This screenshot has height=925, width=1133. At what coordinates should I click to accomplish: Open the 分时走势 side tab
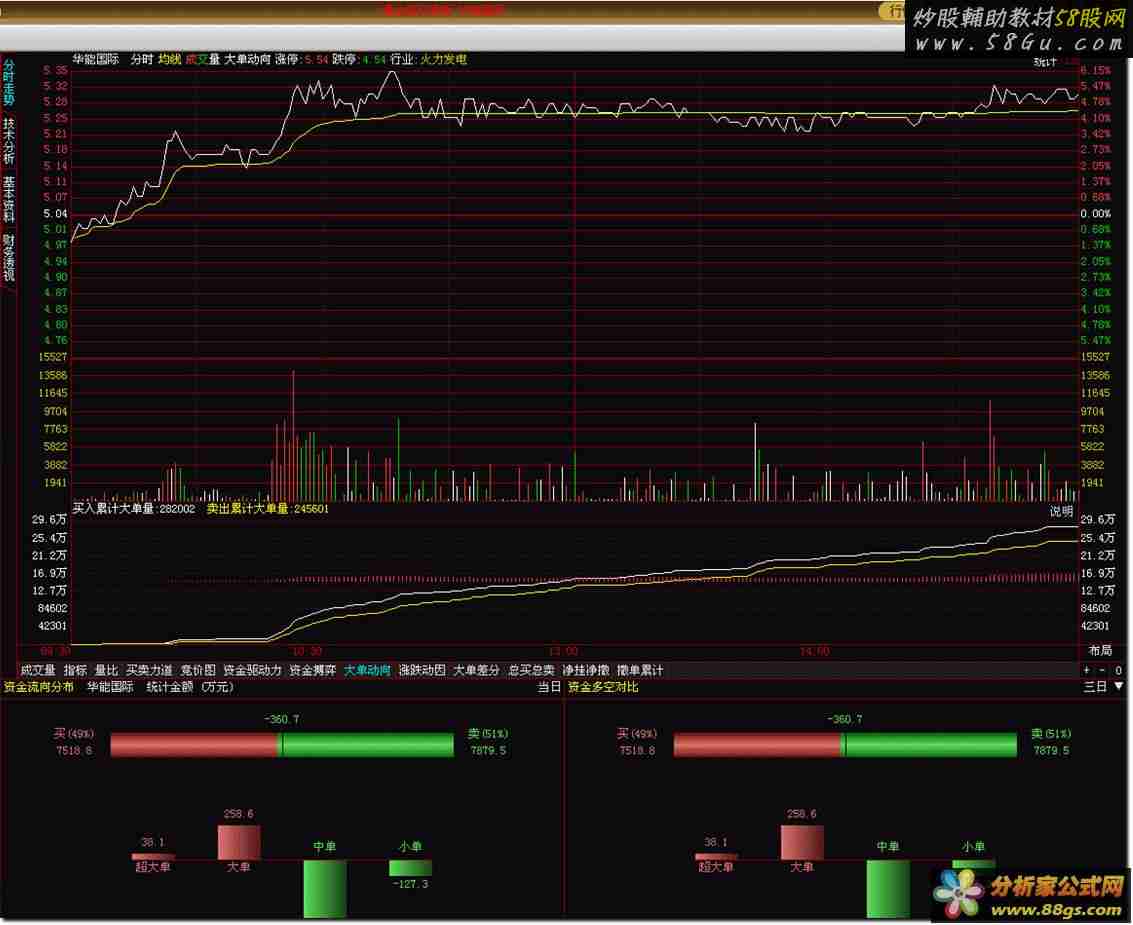[x=9, y=82]
